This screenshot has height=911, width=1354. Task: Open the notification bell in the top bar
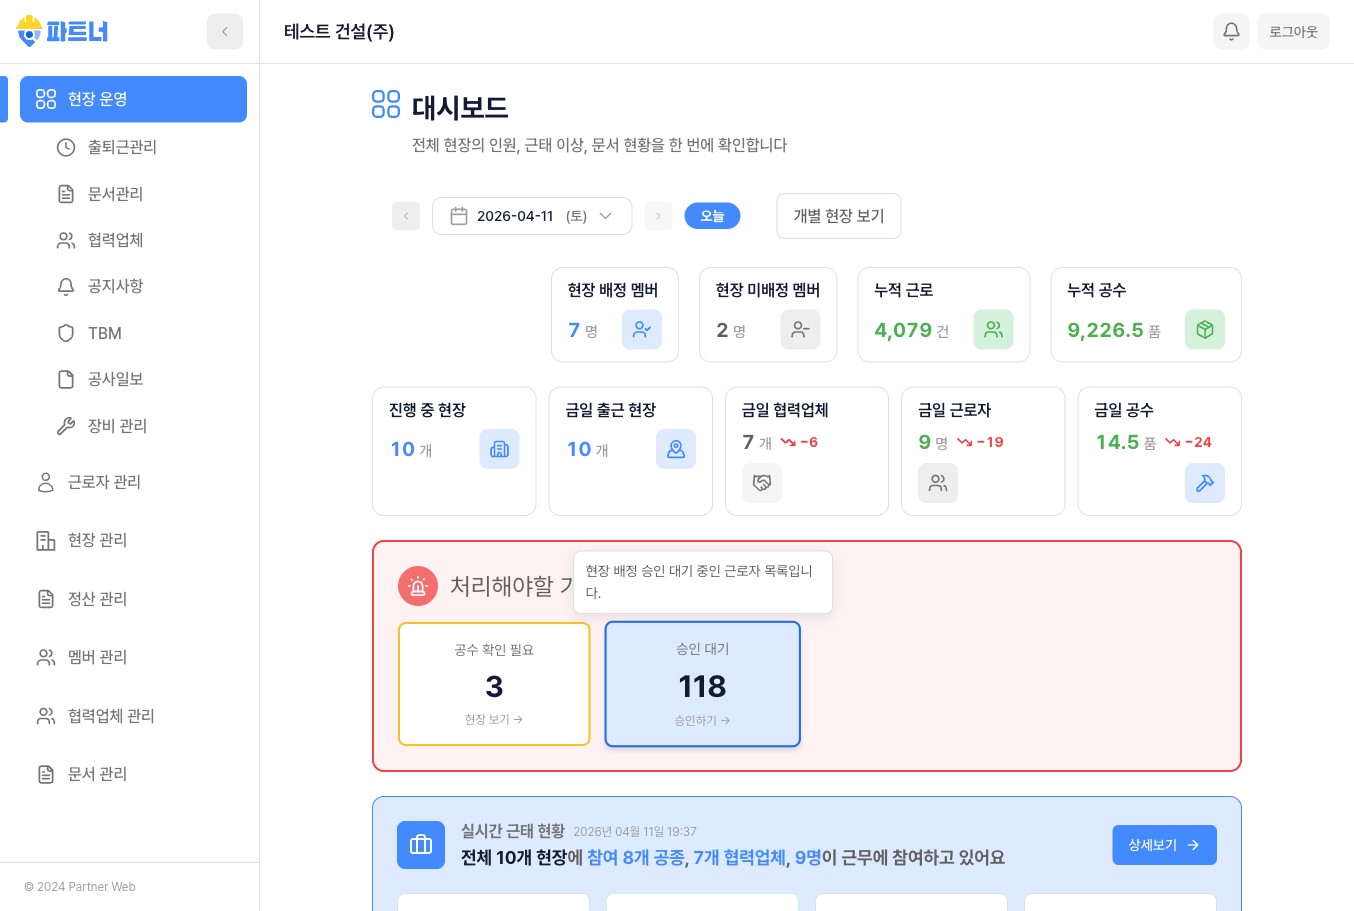(1231, 31)
